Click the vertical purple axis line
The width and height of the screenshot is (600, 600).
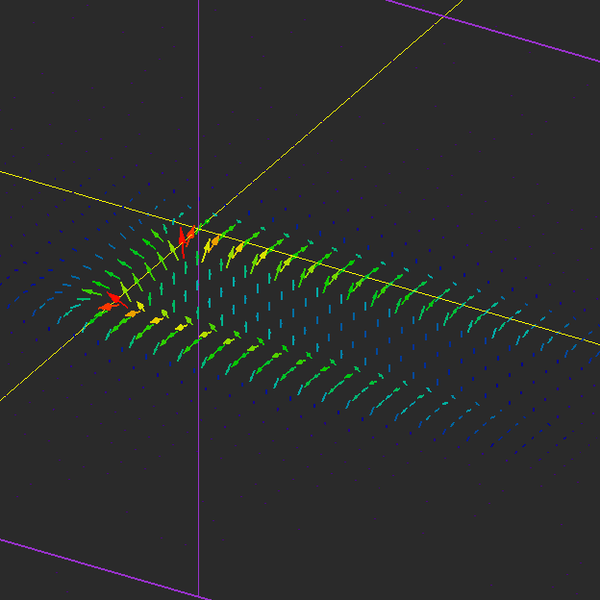coord(199,300)
